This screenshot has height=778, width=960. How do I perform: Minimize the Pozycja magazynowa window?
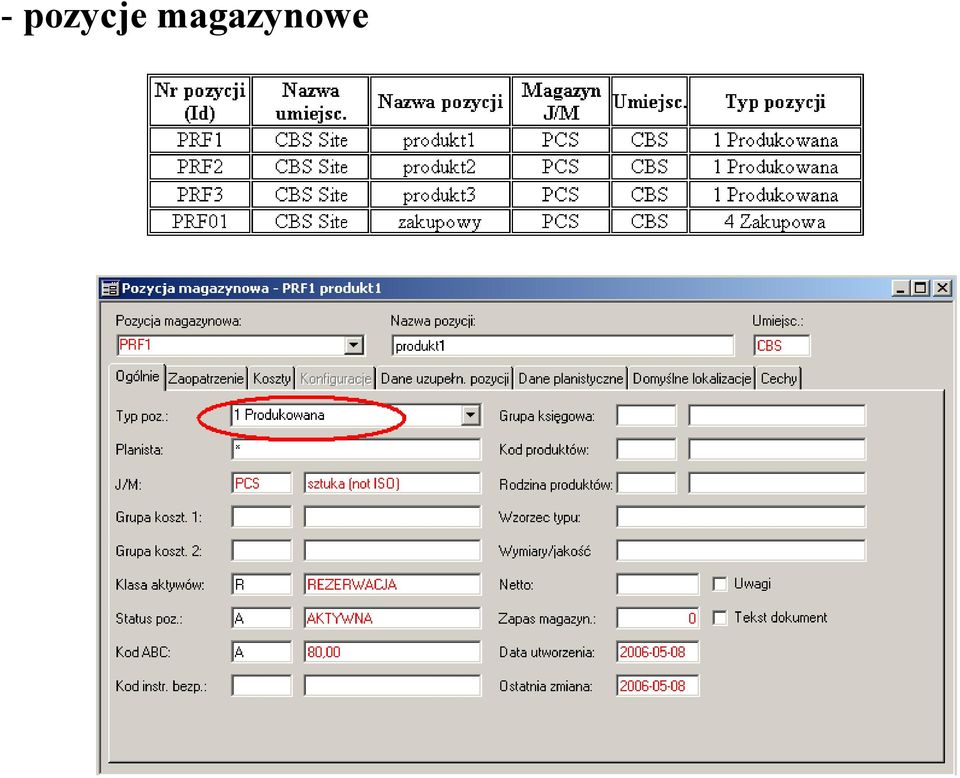click(899, 288)
